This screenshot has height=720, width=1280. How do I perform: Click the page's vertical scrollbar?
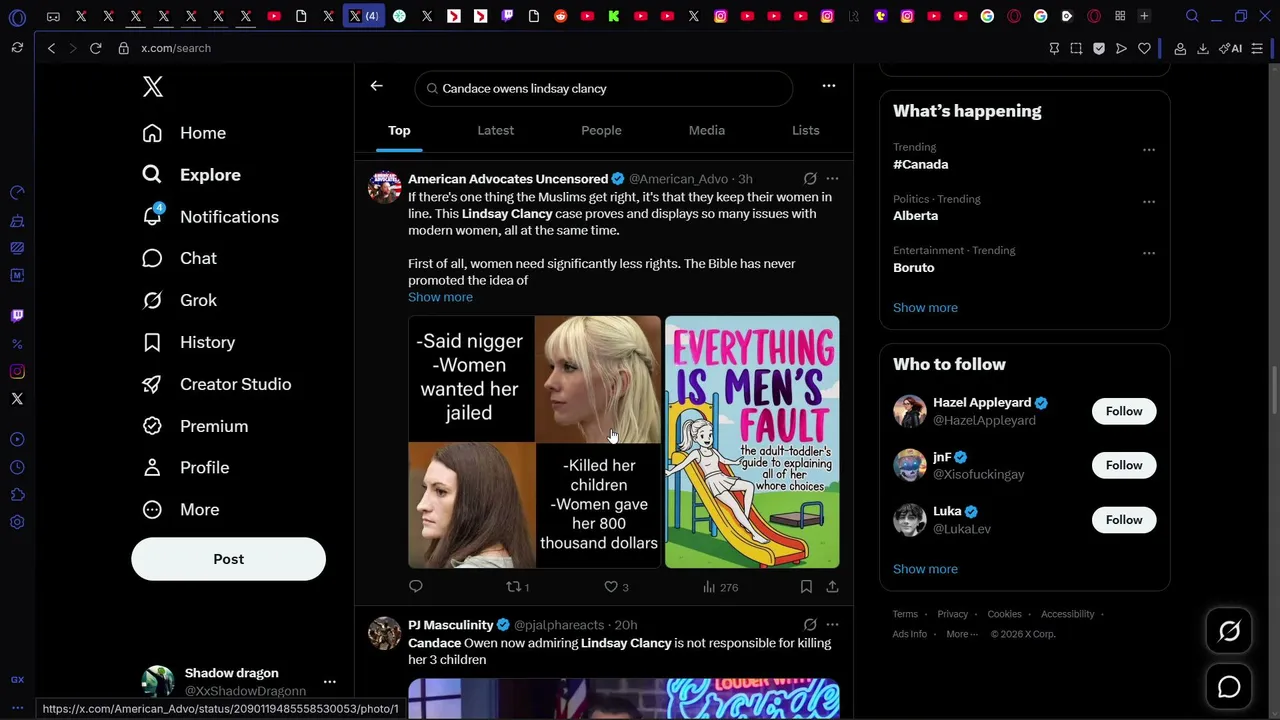click(1274, 390)
